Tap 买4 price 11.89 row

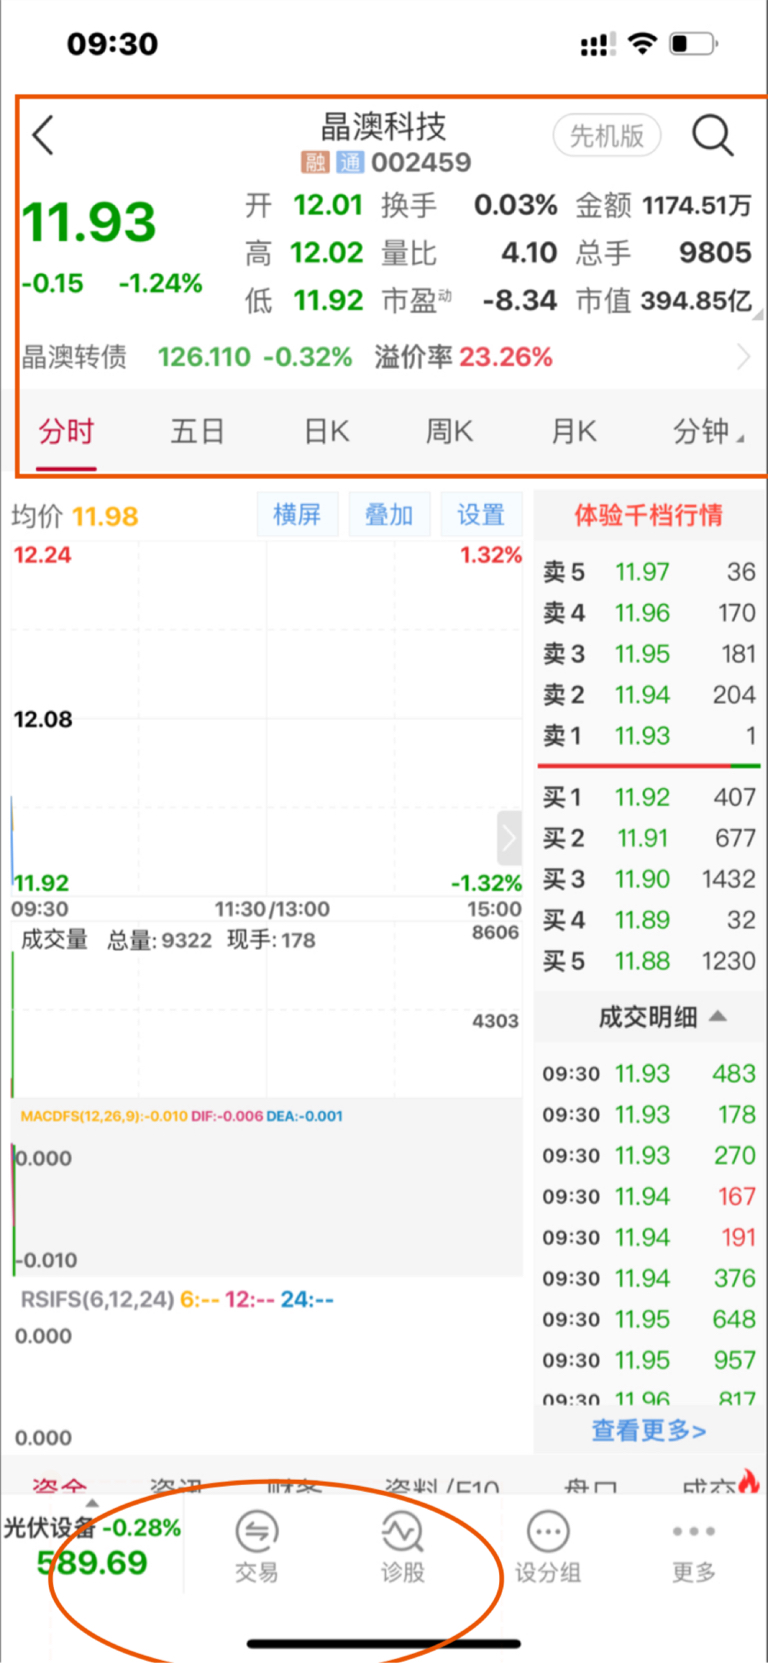point(649,920)
